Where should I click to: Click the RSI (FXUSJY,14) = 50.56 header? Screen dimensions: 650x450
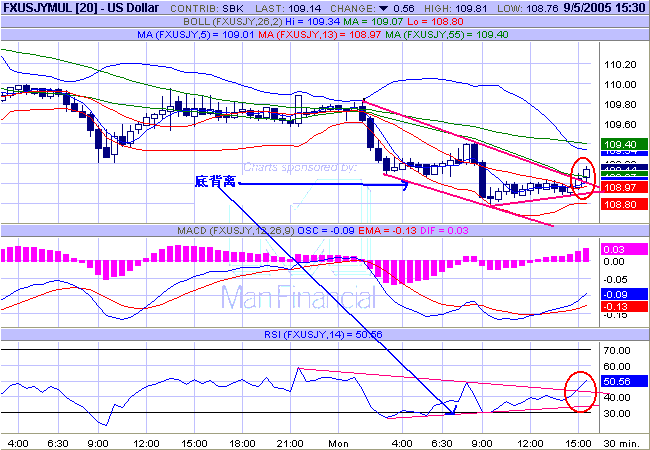pos(323,334)
